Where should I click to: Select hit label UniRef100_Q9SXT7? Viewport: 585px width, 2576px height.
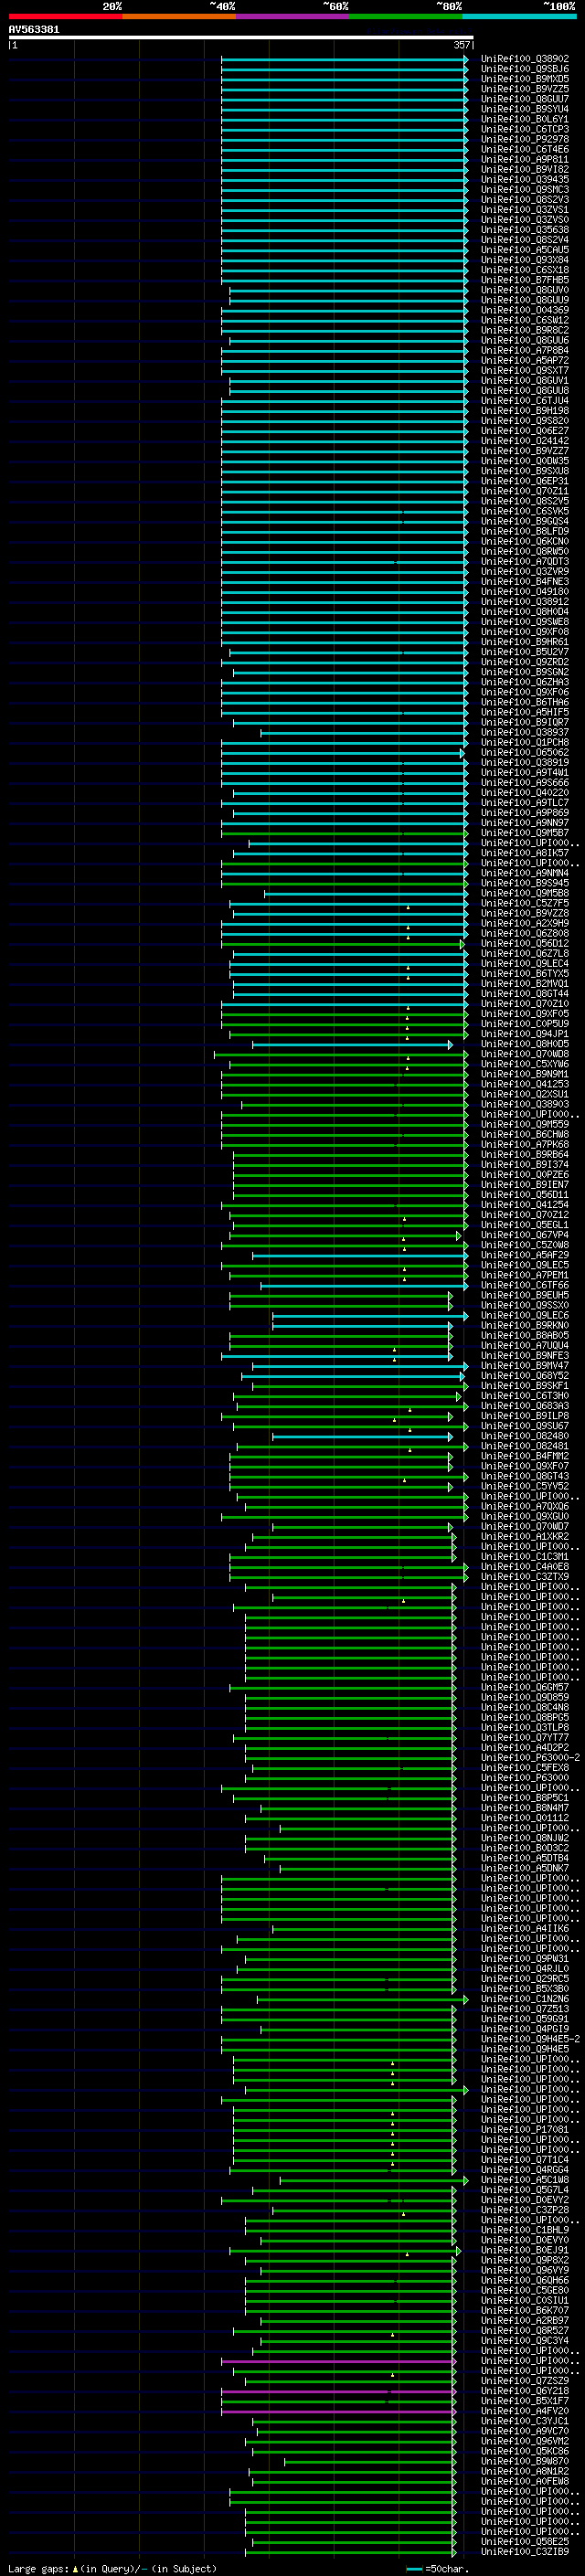(x=524, y=371)
